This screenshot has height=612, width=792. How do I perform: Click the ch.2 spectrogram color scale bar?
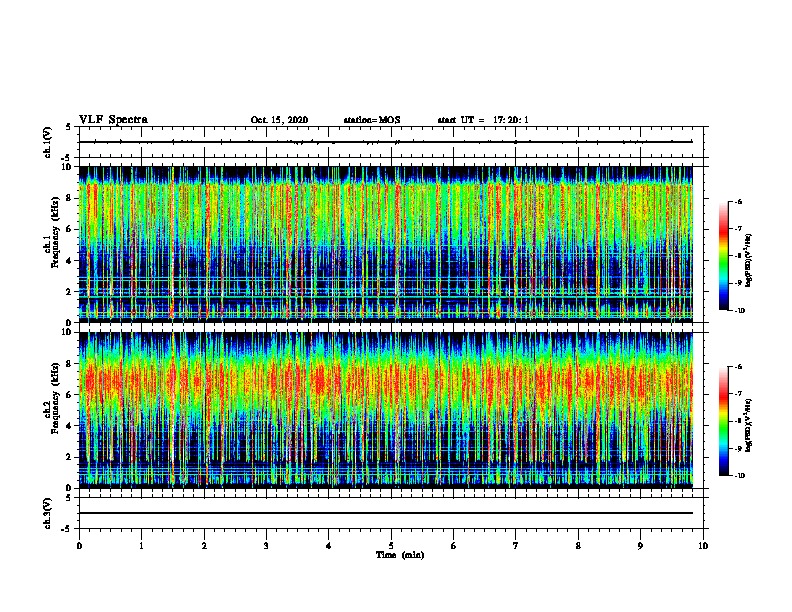[724, 421]
